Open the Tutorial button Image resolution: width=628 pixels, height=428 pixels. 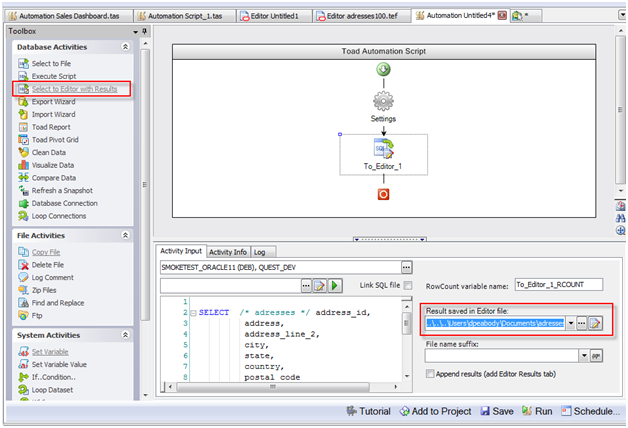click(368, 411)
